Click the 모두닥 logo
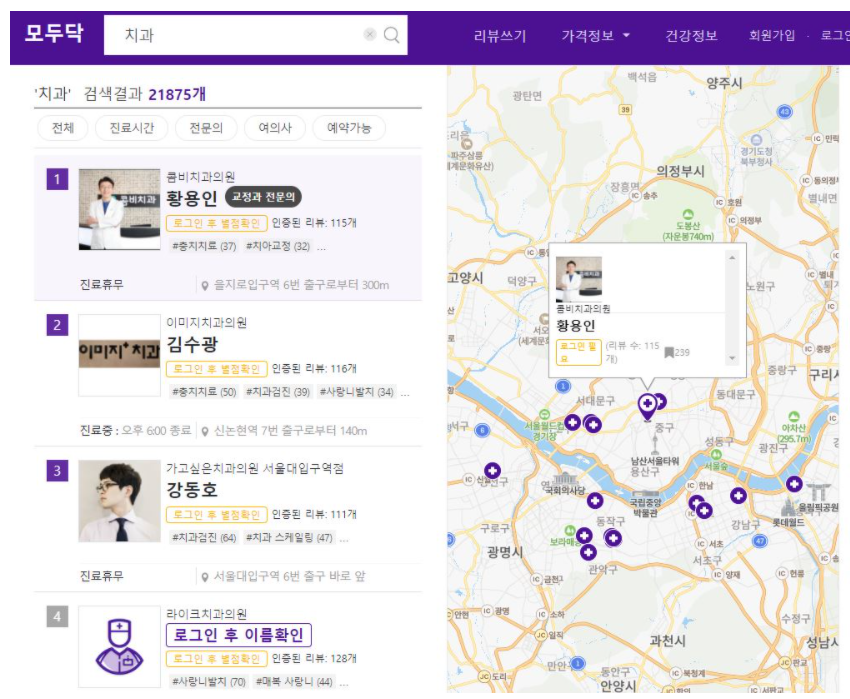 click(54, 34)
